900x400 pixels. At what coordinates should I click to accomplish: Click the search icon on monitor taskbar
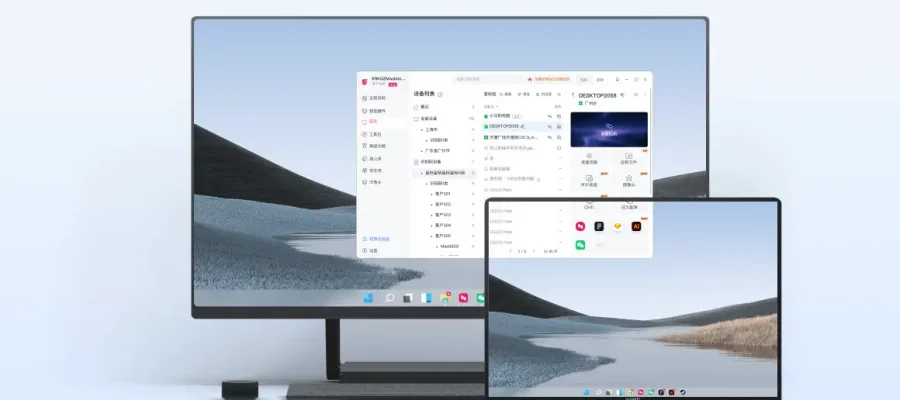coord(390,298)
